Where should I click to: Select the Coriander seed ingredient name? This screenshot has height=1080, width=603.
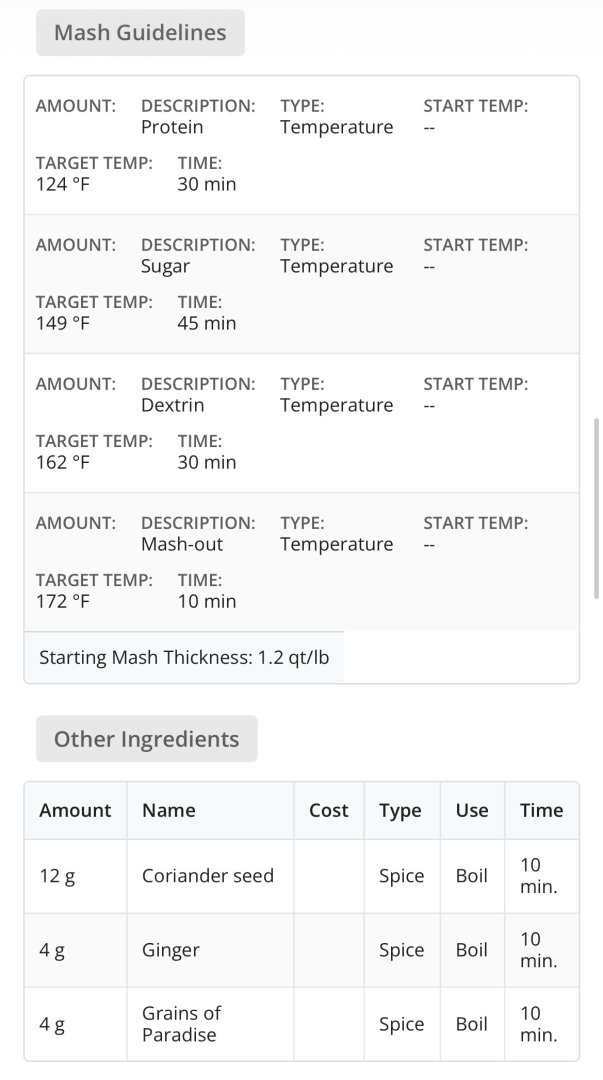[208, 875]
